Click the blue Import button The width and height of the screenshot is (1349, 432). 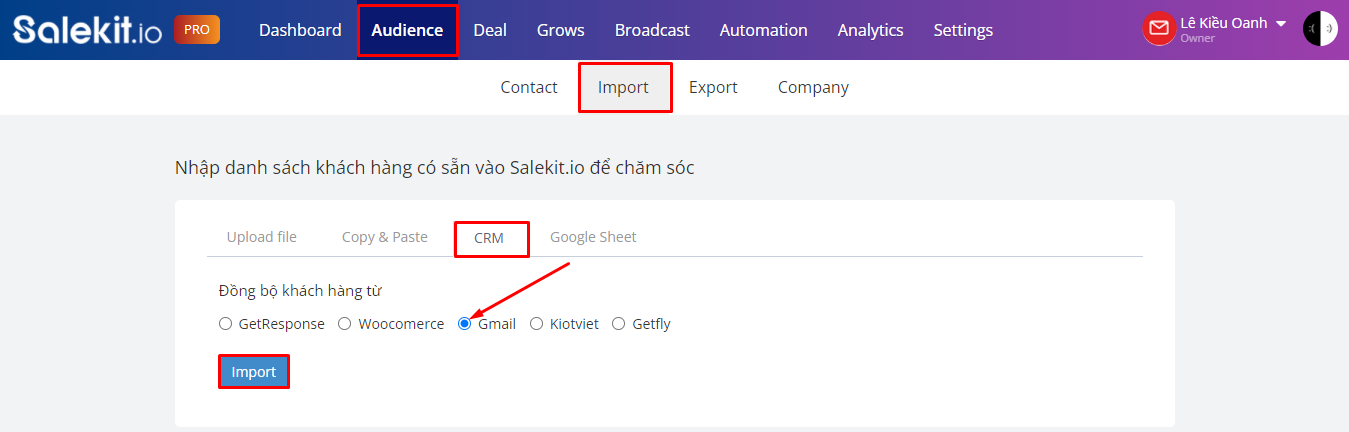click(254, 372)
